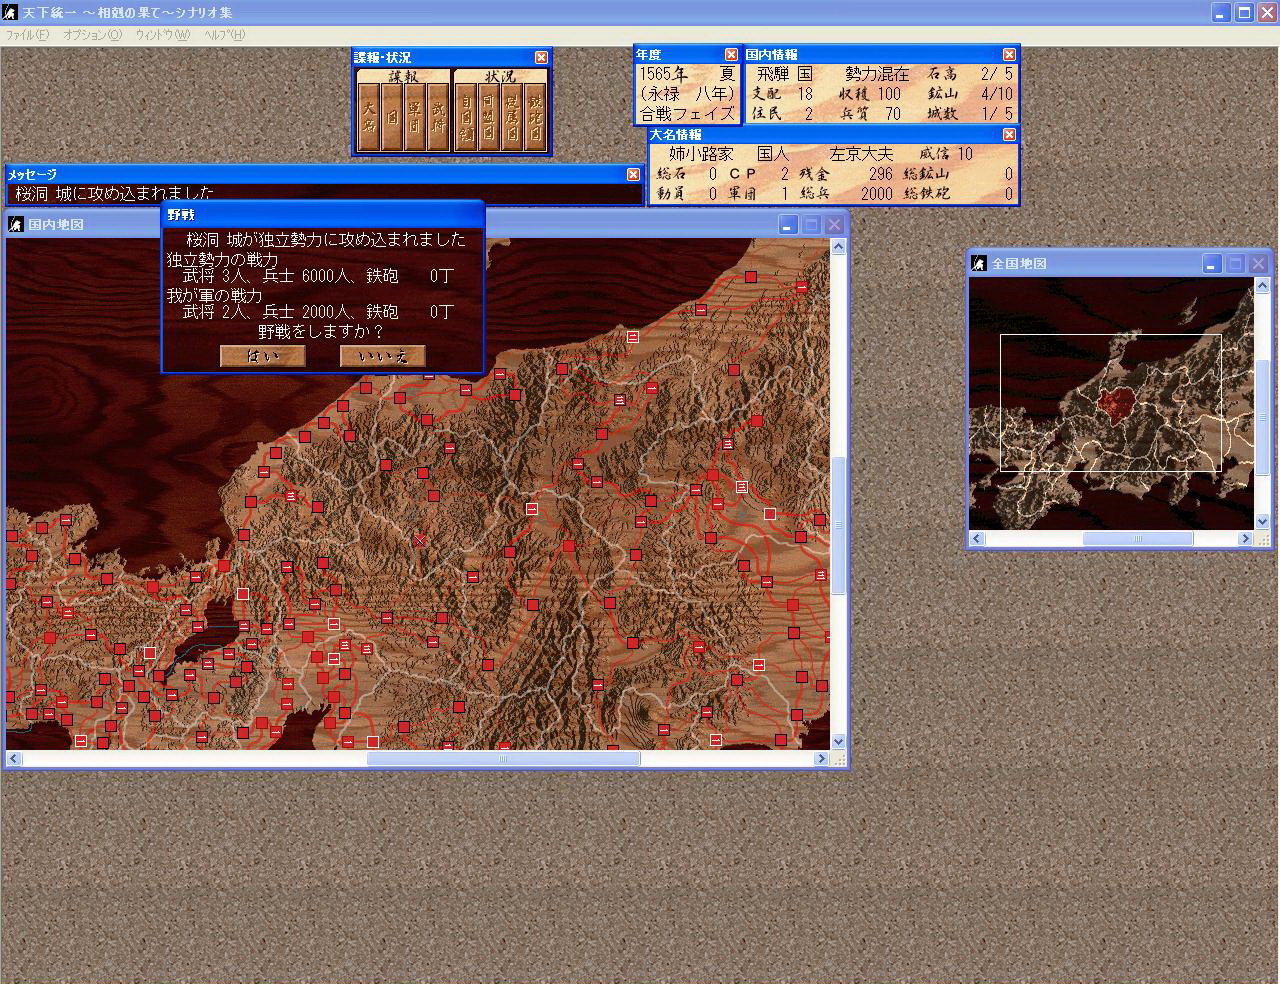Open the ウィンドウ(W) menu
This screenshot has width=1280, height=984.
[x=162, y=35]
